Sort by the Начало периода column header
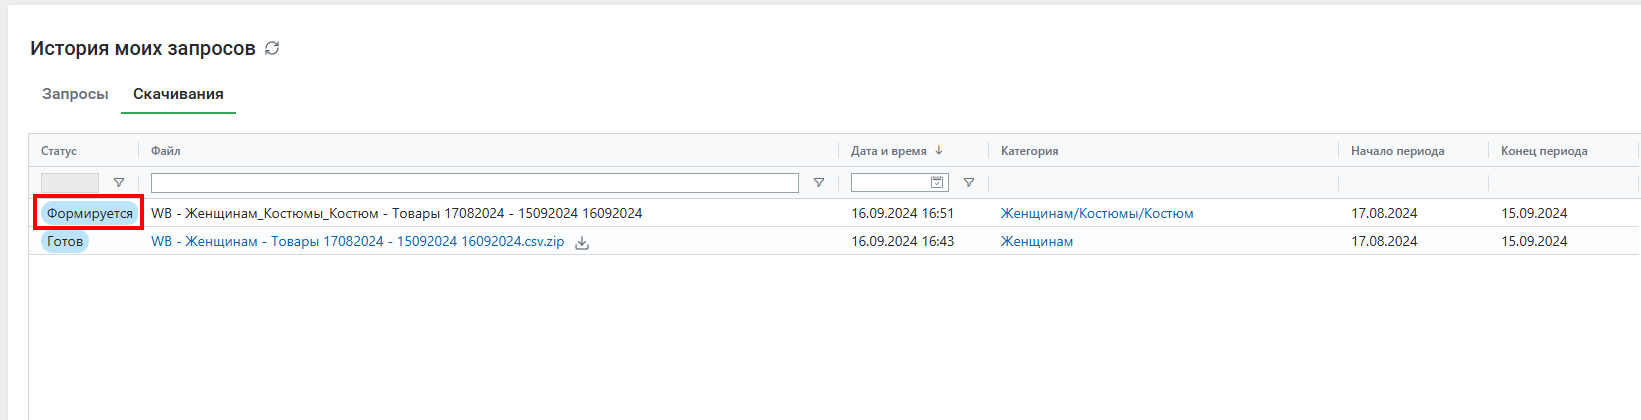 (x=1398, y=151)
